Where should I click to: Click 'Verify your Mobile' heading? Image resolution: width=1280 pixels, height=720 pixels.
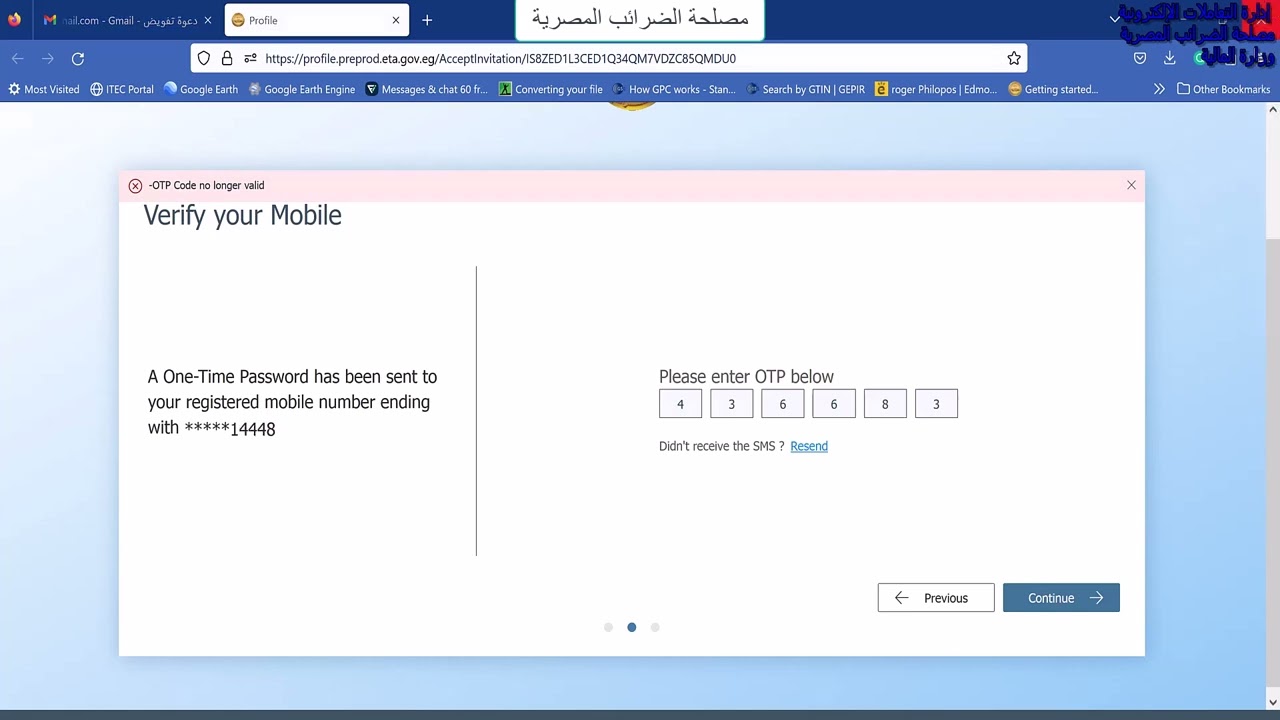[x=243, y=216]
